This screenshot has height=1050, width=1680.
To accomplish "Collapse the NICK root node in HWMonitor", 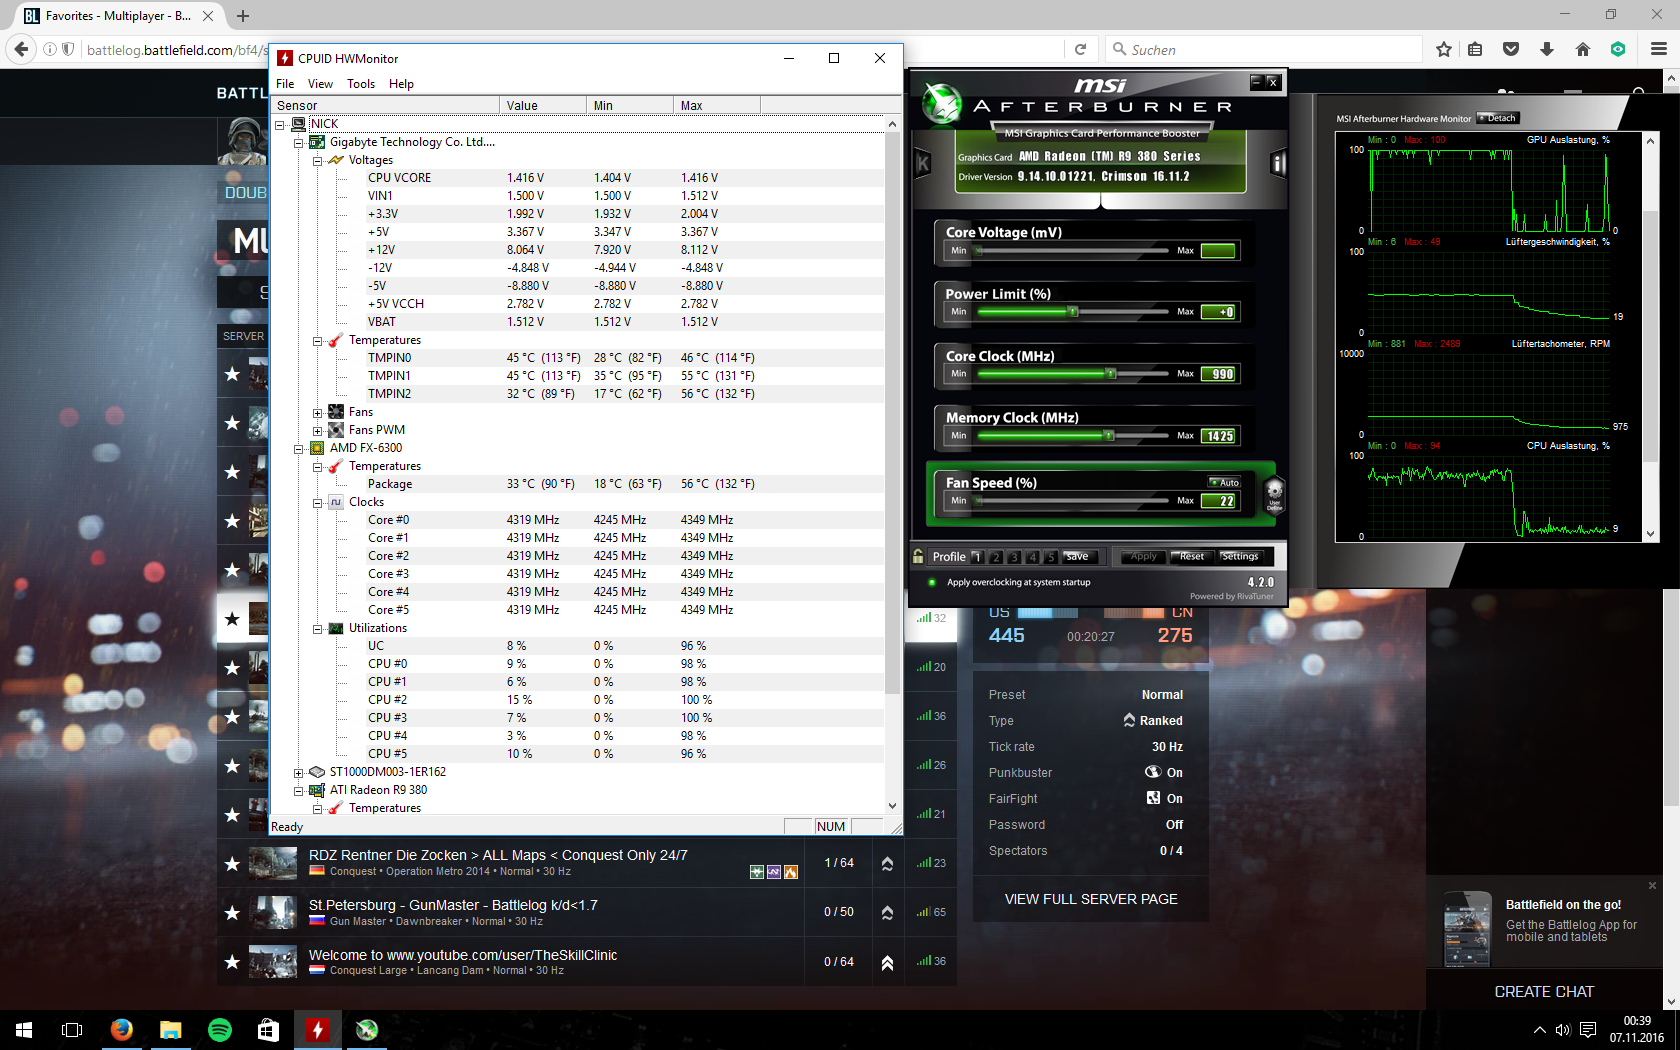I will [x=280, y=124].
